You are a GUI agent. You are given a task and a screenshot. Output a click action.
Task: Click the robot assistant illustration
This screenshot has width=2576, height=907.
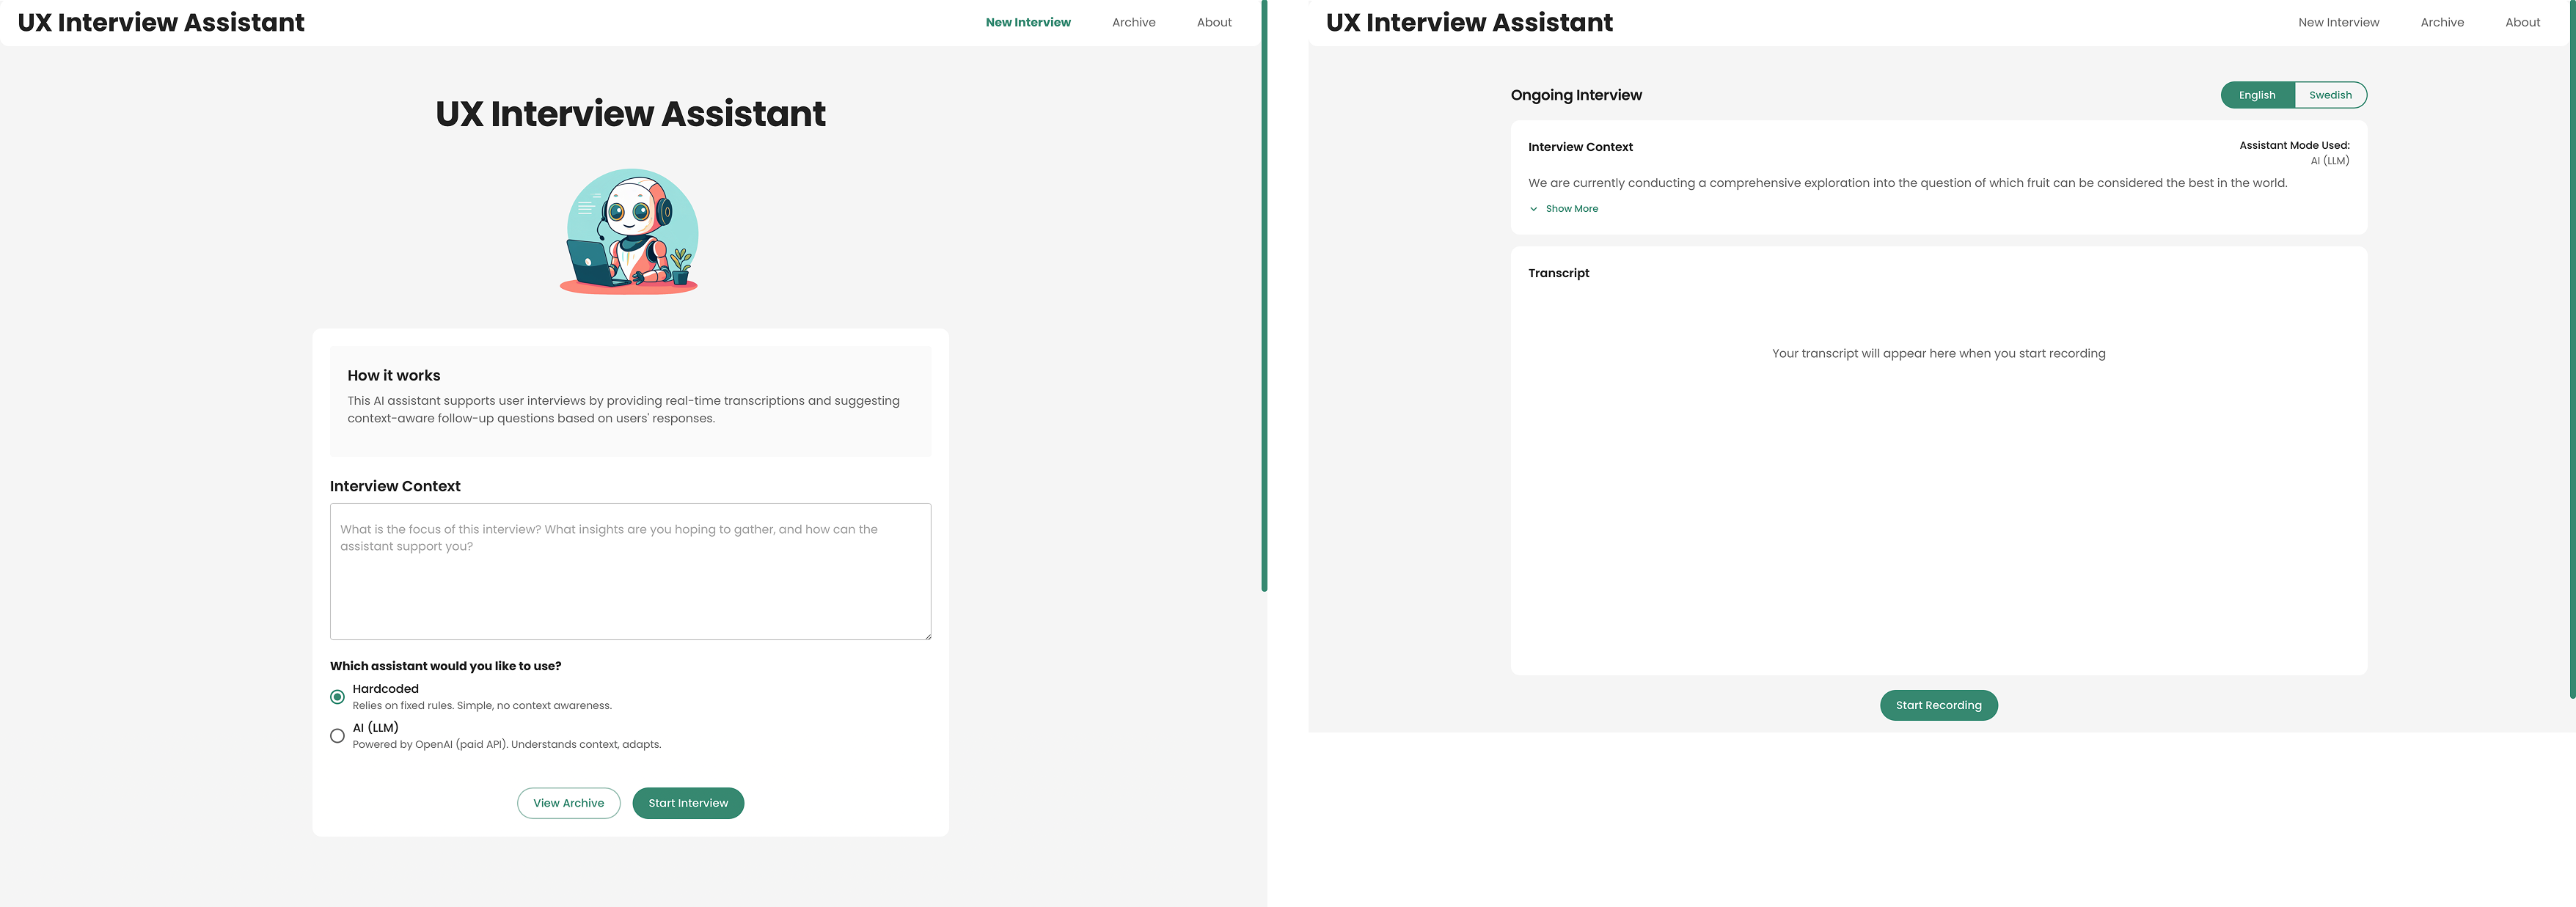click(629, 231)
